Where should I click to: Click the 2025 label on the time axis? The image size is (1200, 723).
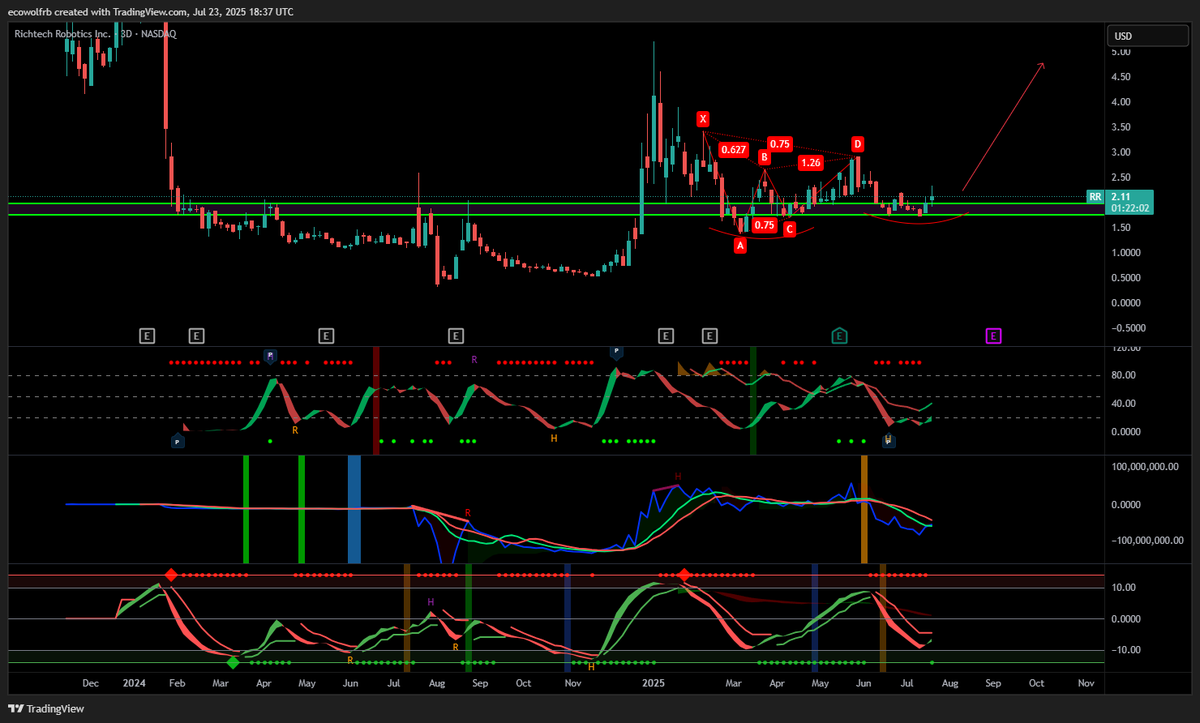pyautogui.click(x=652, y=684)
